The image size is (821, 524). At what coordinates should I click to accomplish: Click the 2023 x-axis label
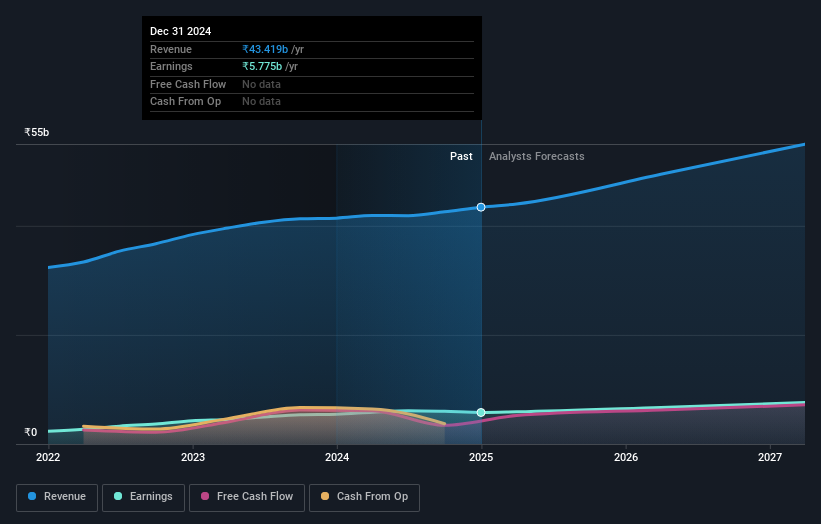tap(193, 457)
